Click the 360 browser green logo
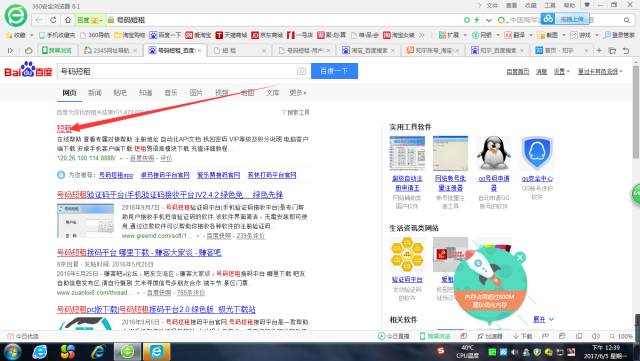This screenshot has width=640, height=361. (x=16, y=15)
